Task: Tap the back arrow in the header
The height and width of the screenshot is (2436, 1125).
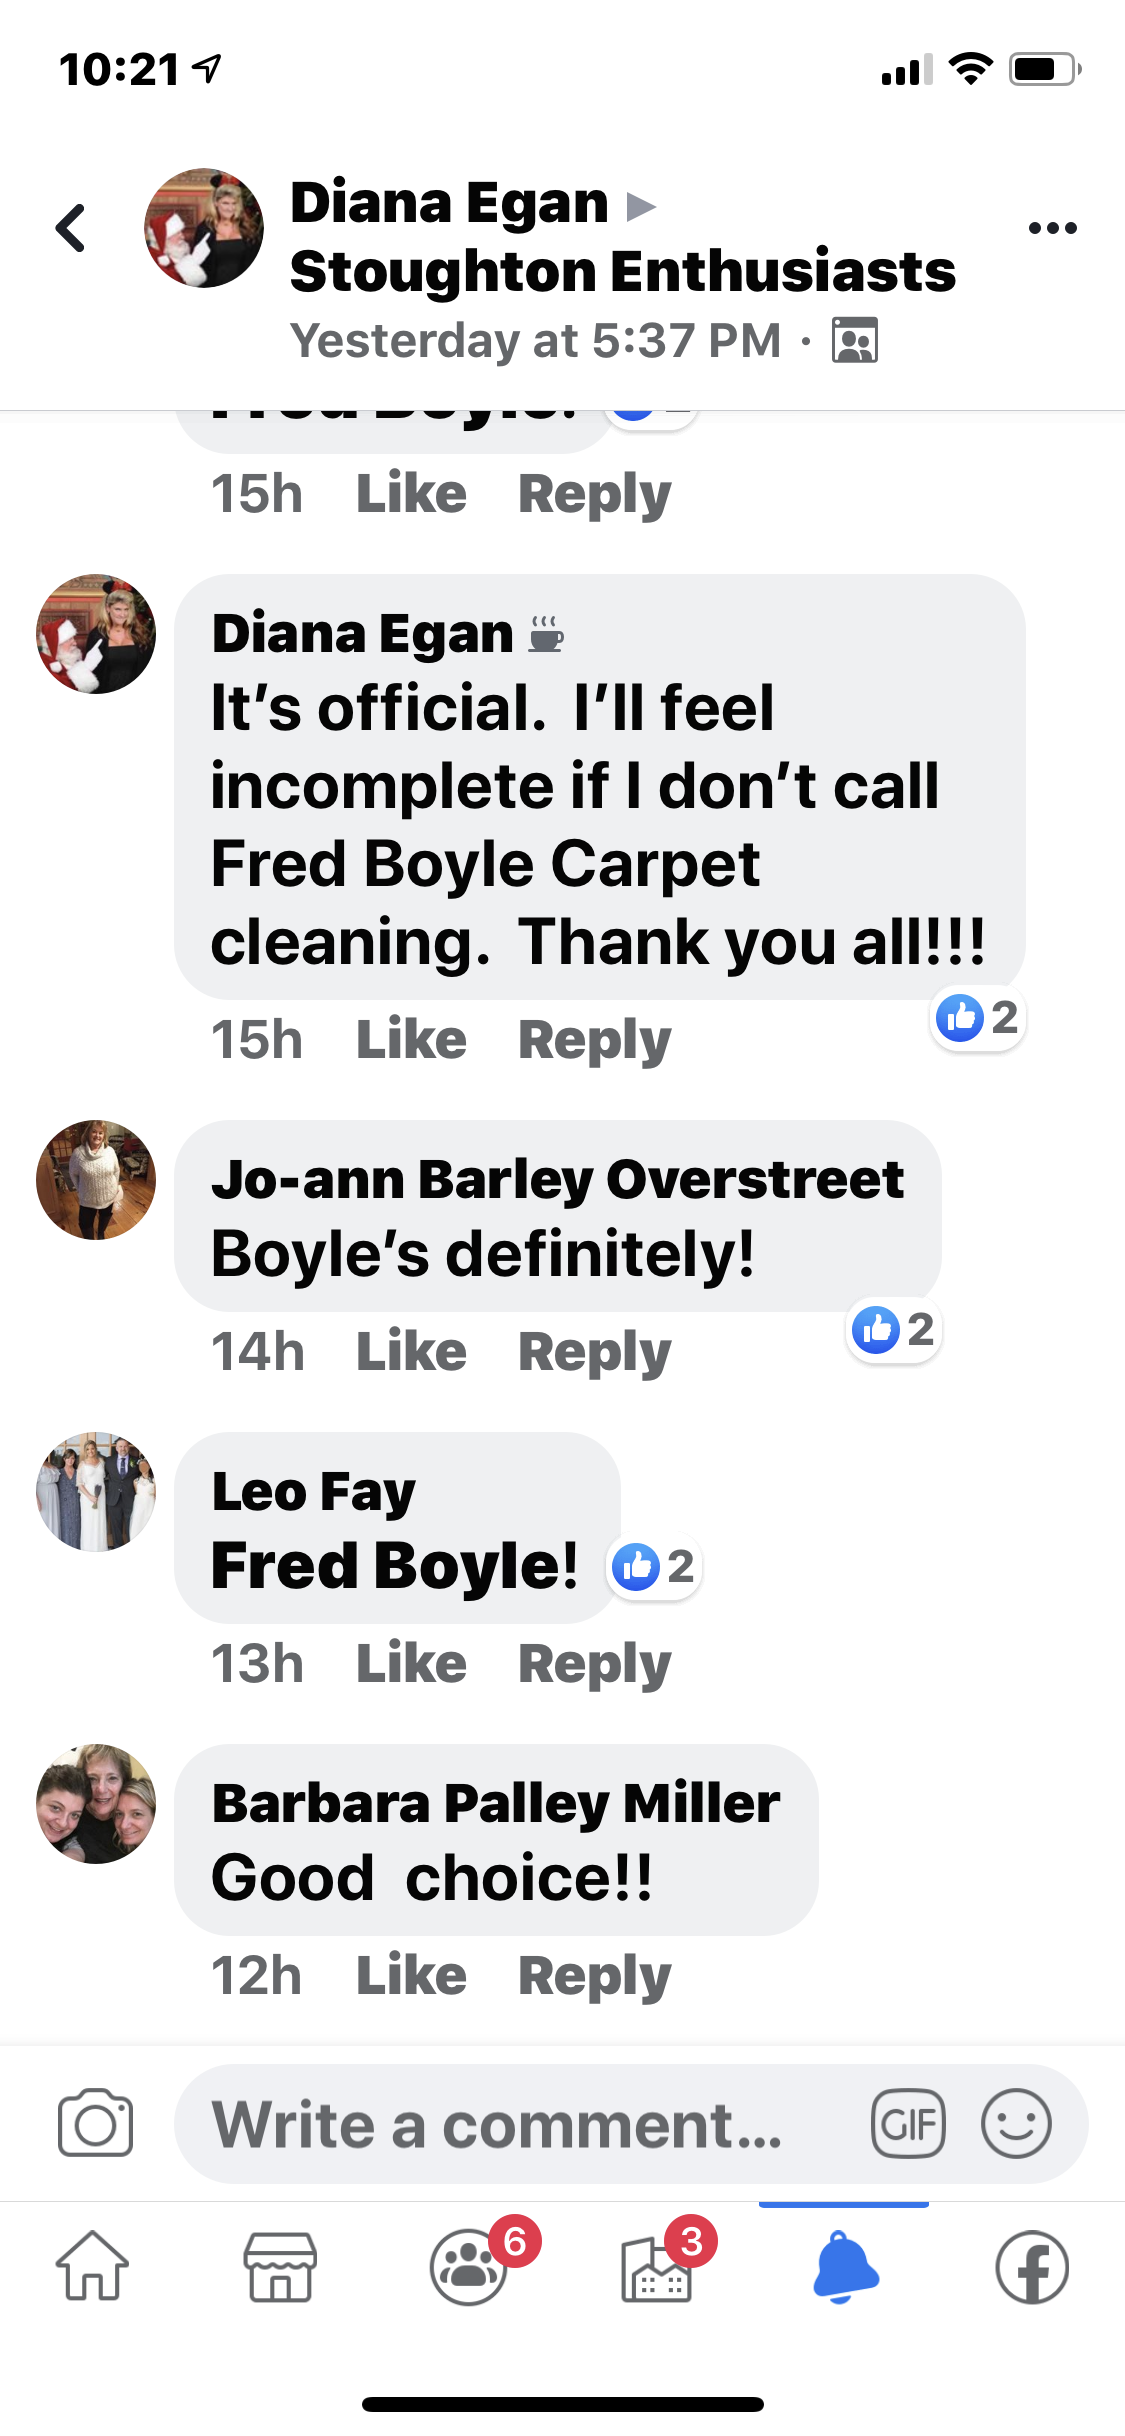Action: pyautogui.click(x=70, y=228)
